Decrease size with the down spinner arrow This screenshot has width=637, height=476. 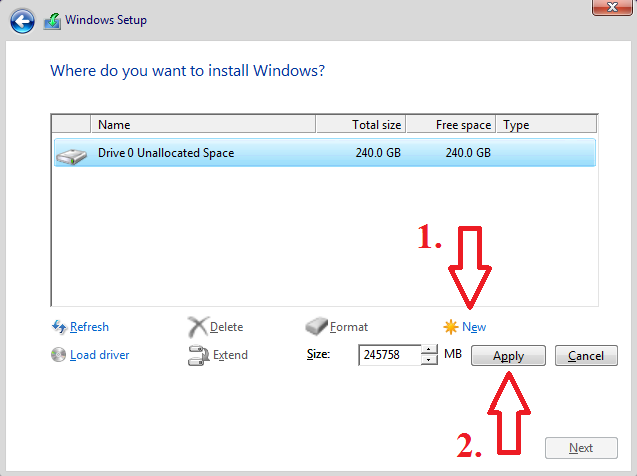(x=429, y=361)
